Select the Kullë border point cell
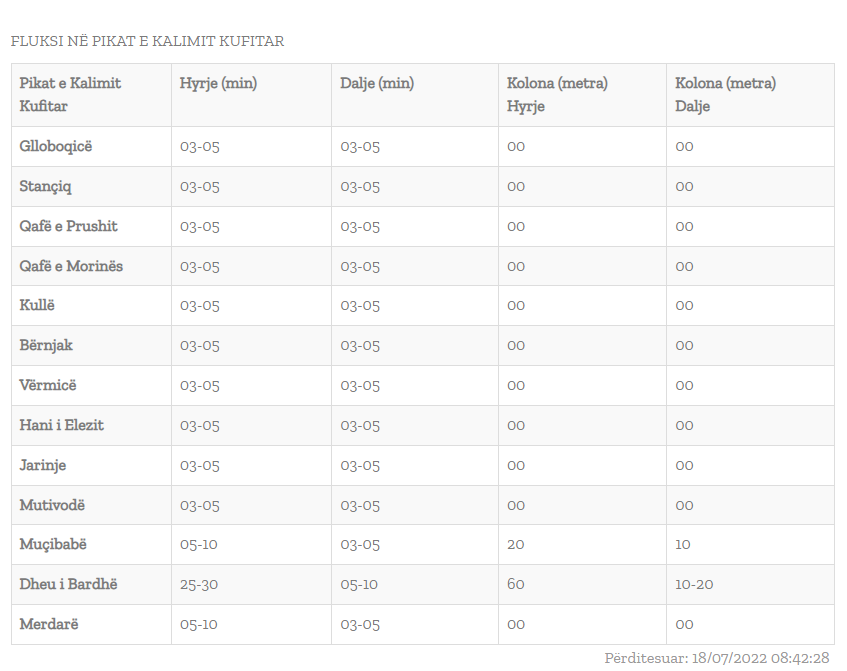Image resolution: width=847 pixels, height=671 pixels. (x=38, y=305)
